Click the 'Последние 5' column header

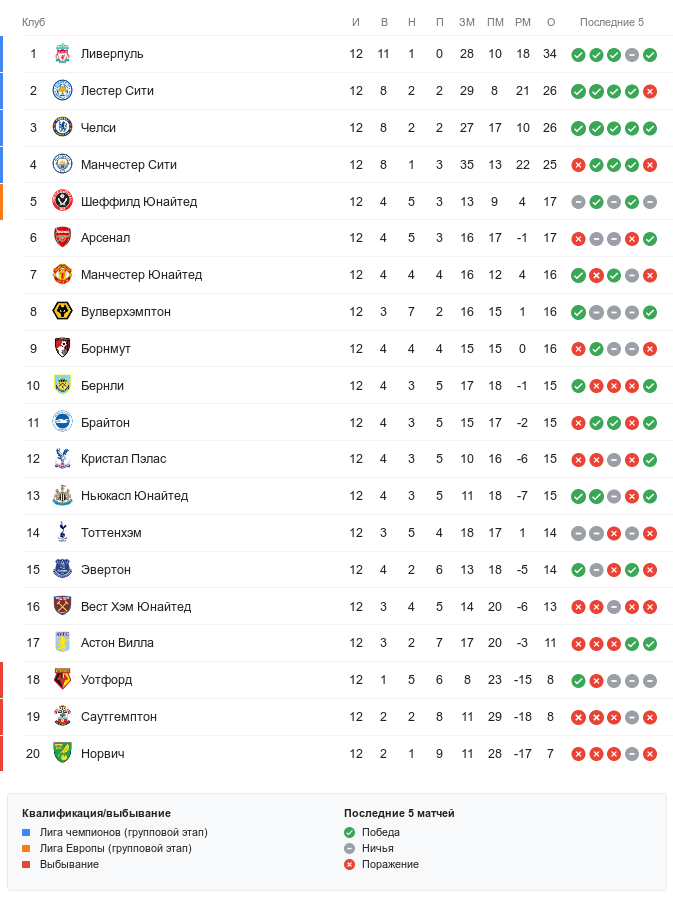click(612, 22)
